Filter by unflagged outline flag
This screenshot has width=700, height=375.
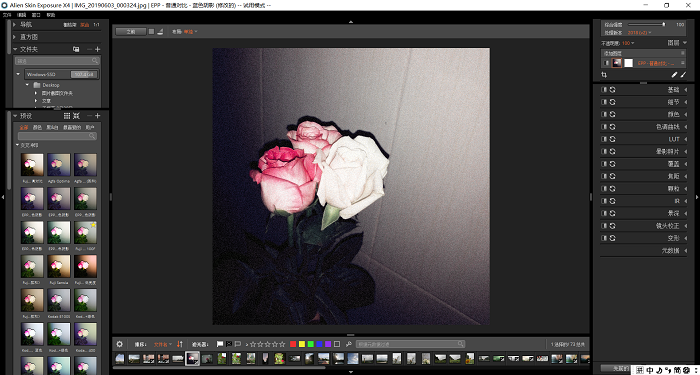238,344
